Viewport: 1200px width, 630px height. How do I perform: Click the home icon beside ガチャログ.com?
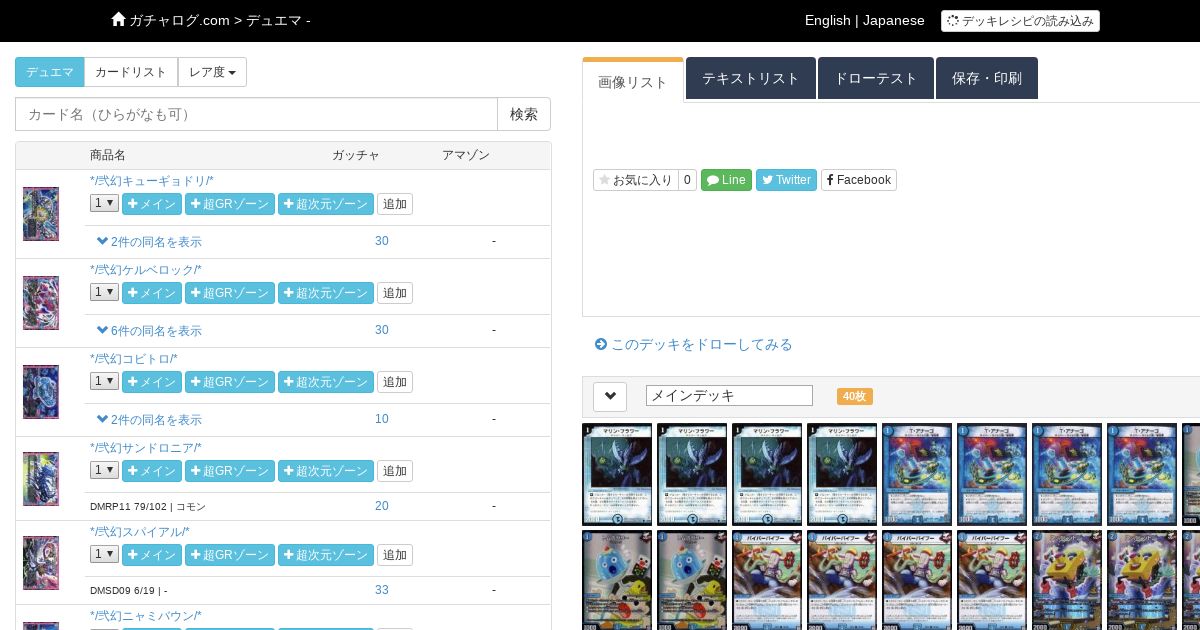[x=119, y=19]
